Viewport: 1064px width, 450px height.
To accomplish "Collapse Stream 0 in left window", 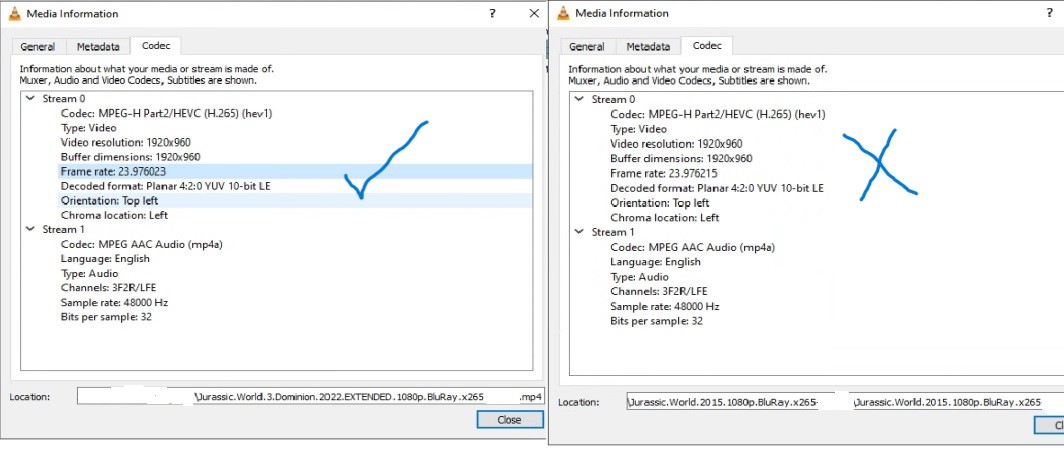I will tap(31, 98).
